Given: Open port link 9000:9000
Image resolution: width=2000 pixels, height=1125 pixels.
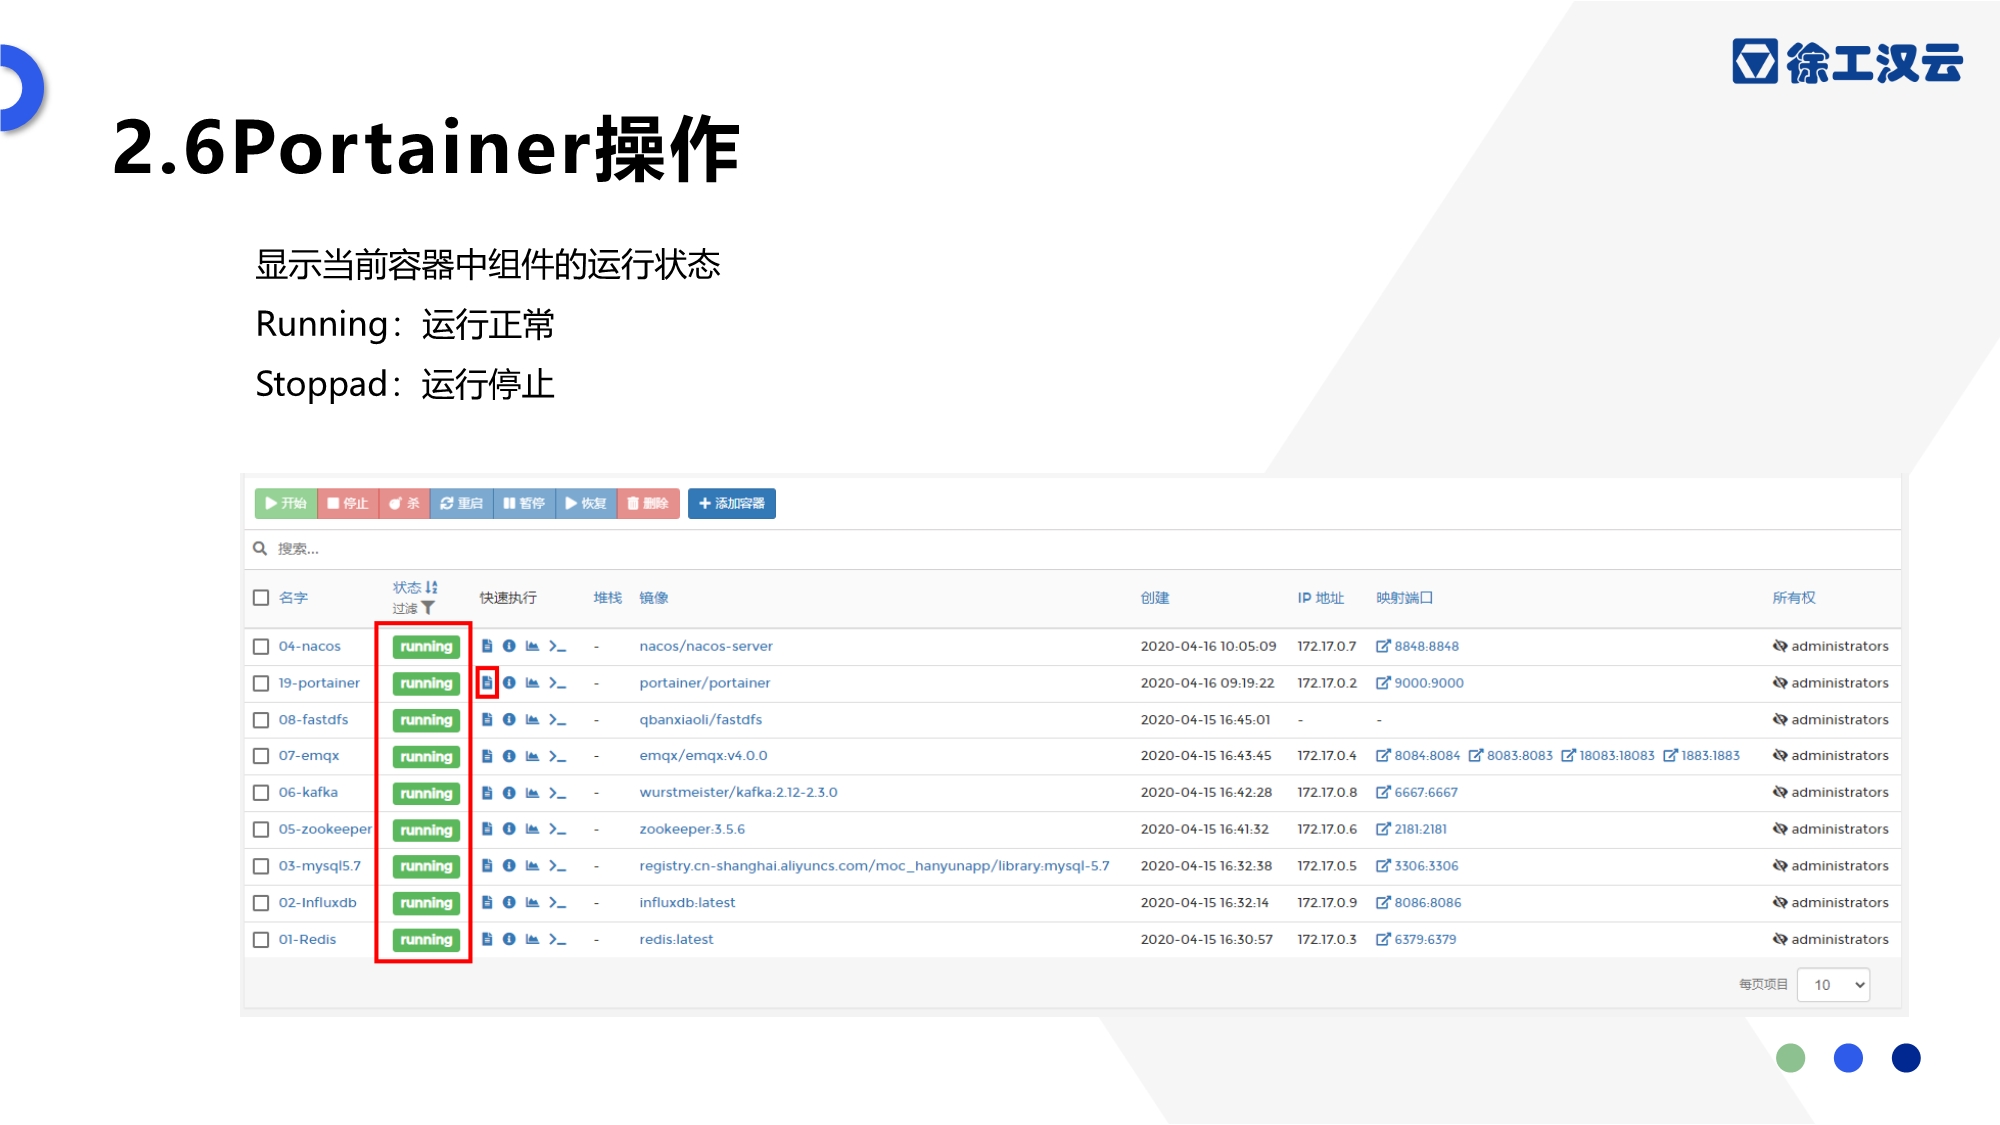Looking at the screenshot, I should pyautogui.click(x=1420, y=683).
